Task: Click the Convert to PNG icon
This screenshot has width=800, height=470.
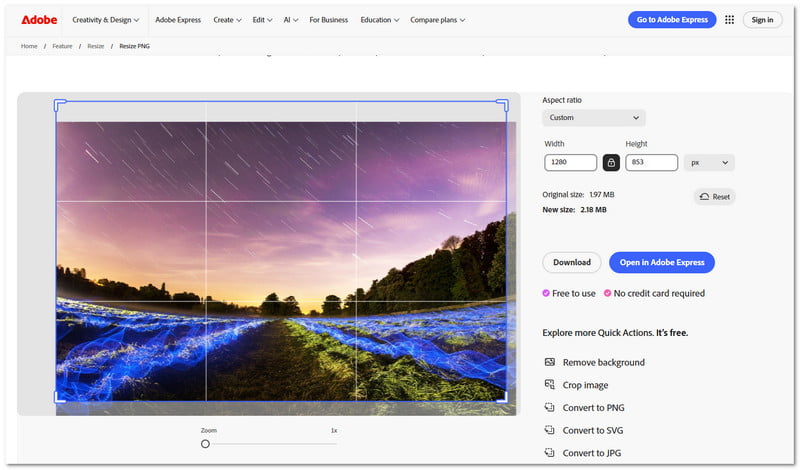Action: coord(549,407)
